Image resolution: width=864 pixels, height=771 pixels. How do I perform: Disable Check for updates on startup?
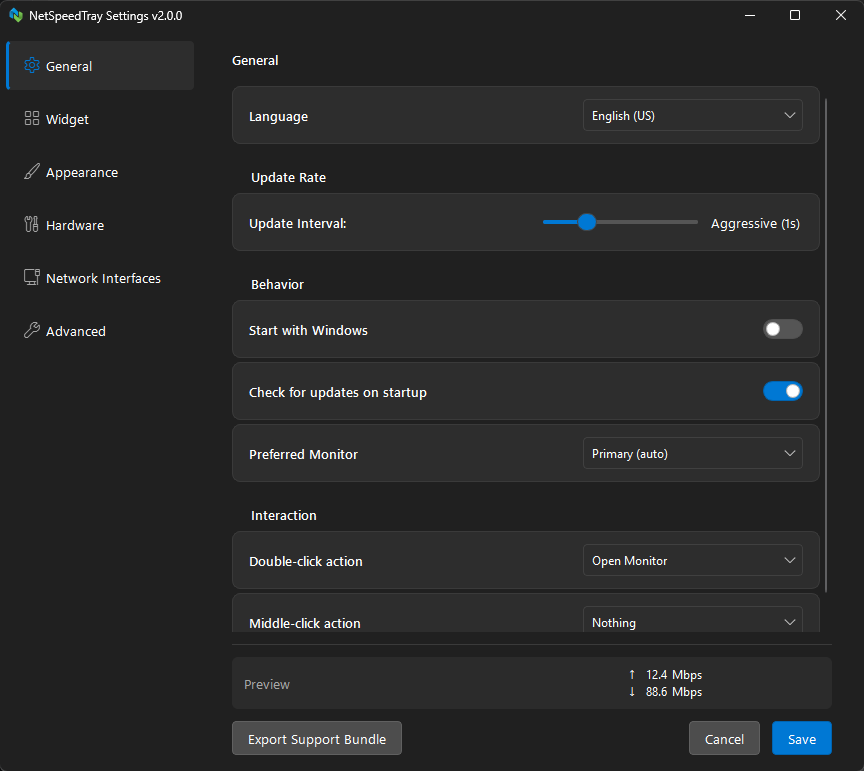pos(782,391)
